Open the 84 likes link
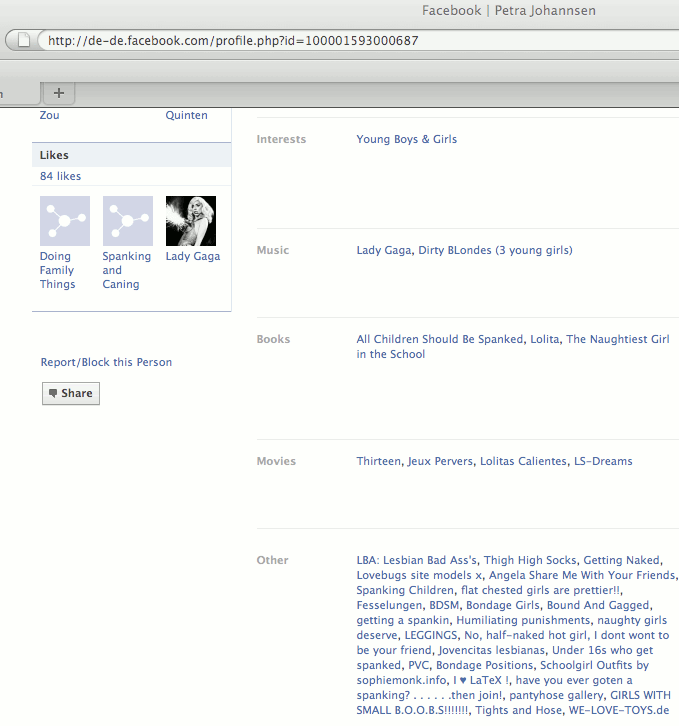The image size is (679, 726). [x=60, y=176]
